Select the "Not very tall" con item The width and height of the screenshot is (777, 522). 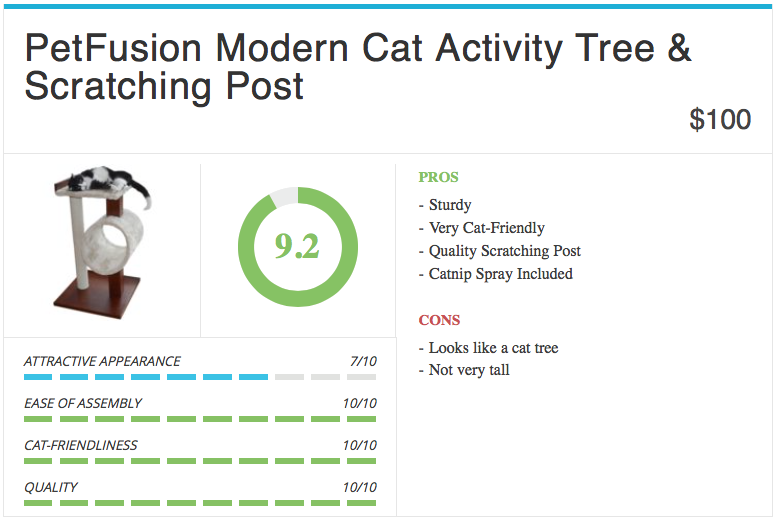pyautogui.click(x=469, y=370)
